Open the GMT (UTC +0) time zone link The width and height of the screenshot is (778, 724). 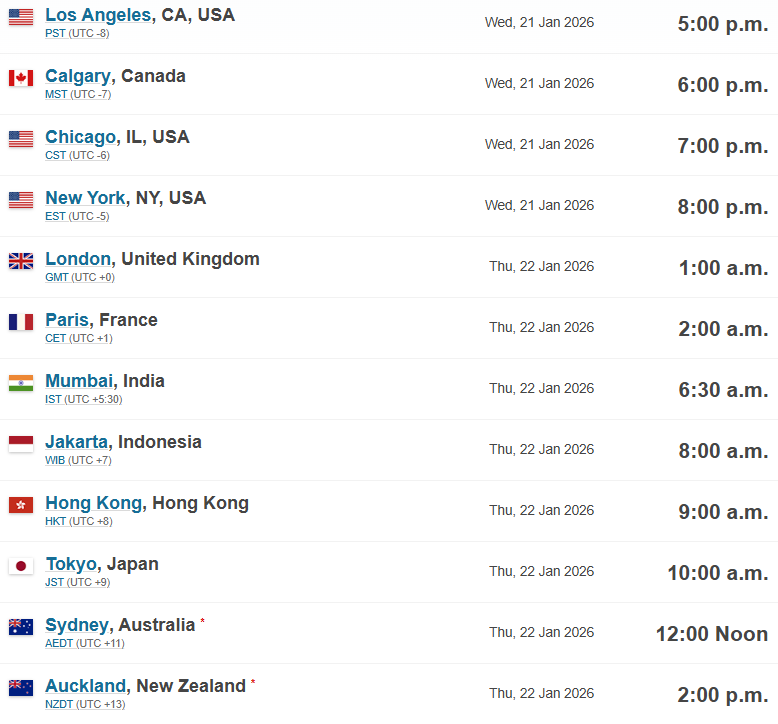point(80,277)
